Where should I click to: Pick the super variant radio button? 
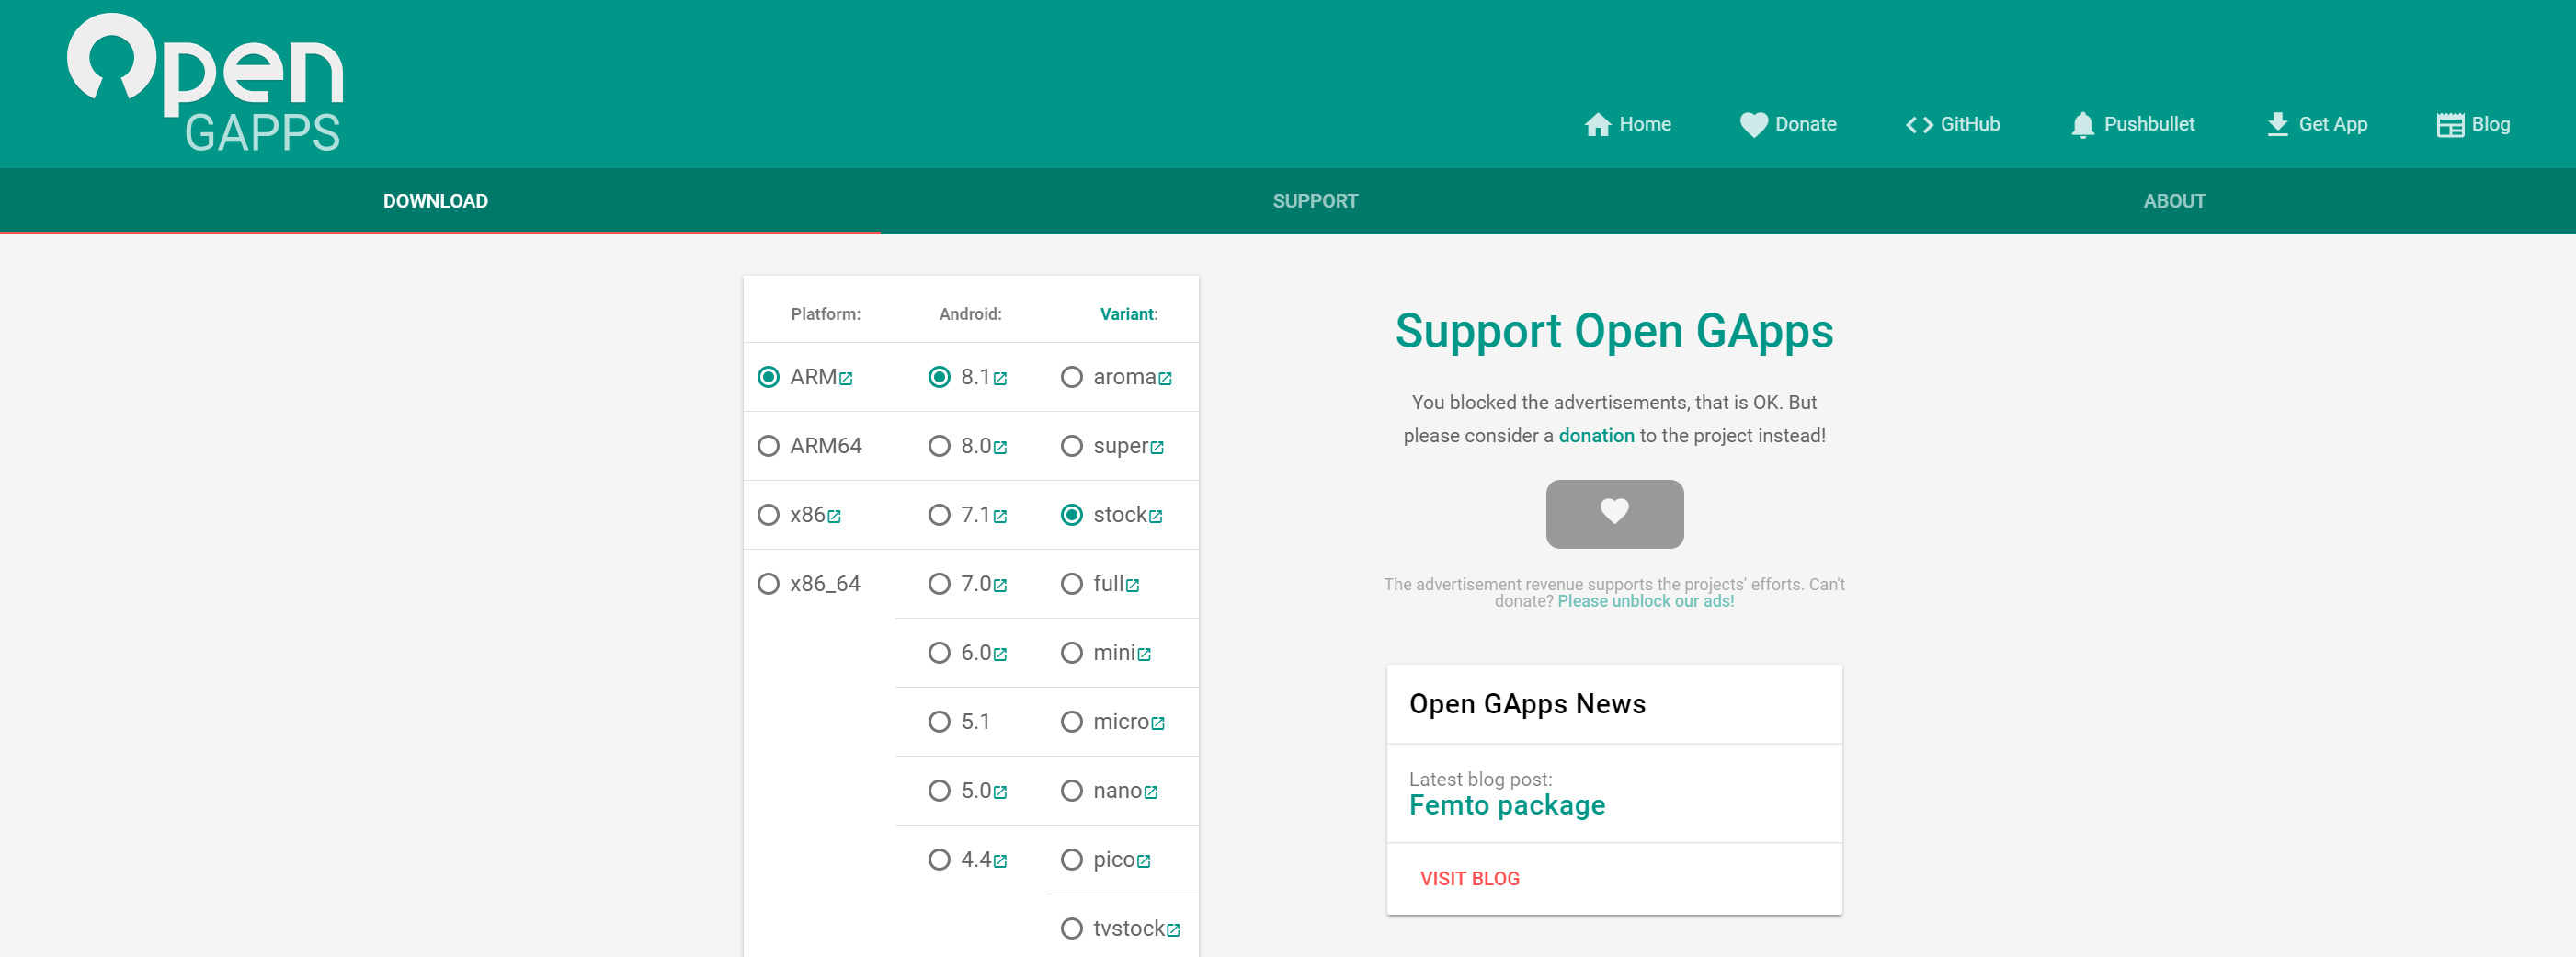tap(1072, 446)
